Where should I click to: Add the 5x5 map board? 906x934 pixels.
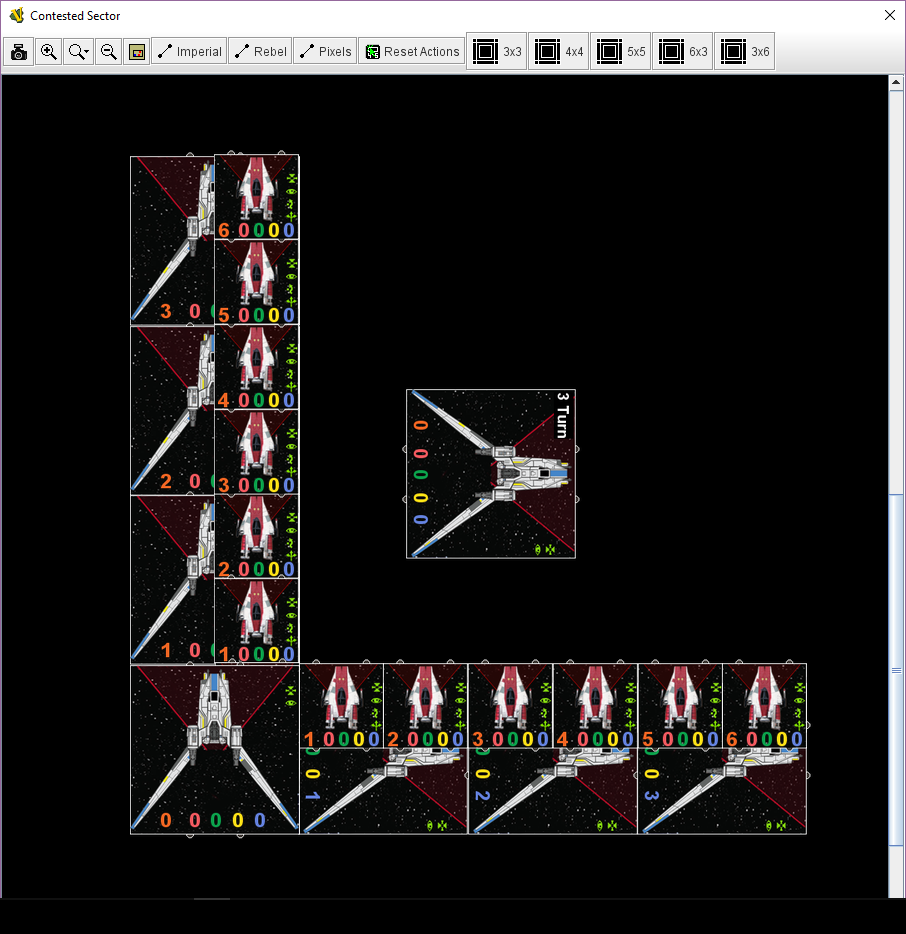coord(621,51)
